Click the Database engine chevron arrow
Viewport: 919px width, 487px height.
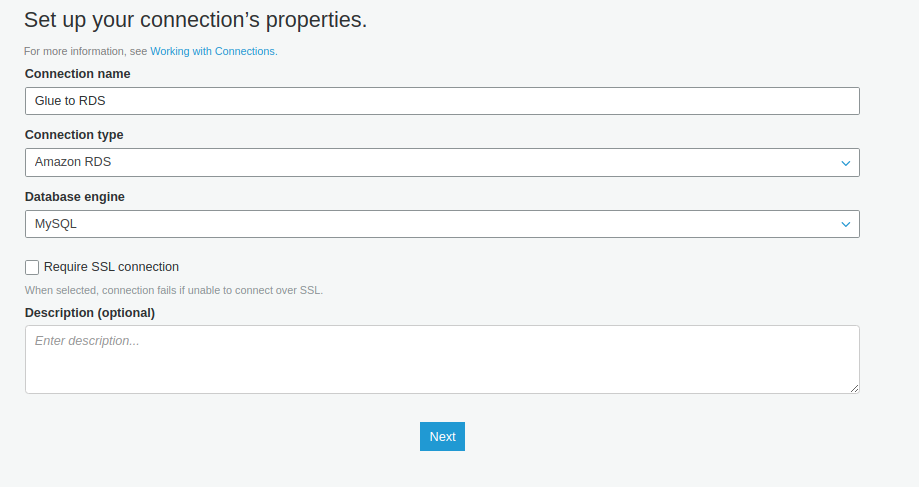tap(845, 224)
